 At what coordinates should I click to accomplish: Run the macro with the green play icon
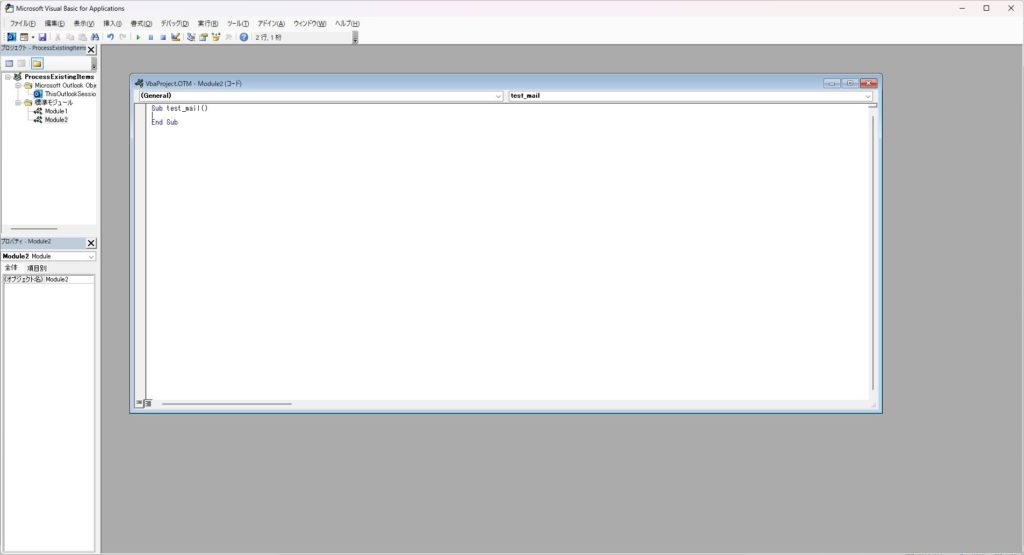tap(138, 37)
